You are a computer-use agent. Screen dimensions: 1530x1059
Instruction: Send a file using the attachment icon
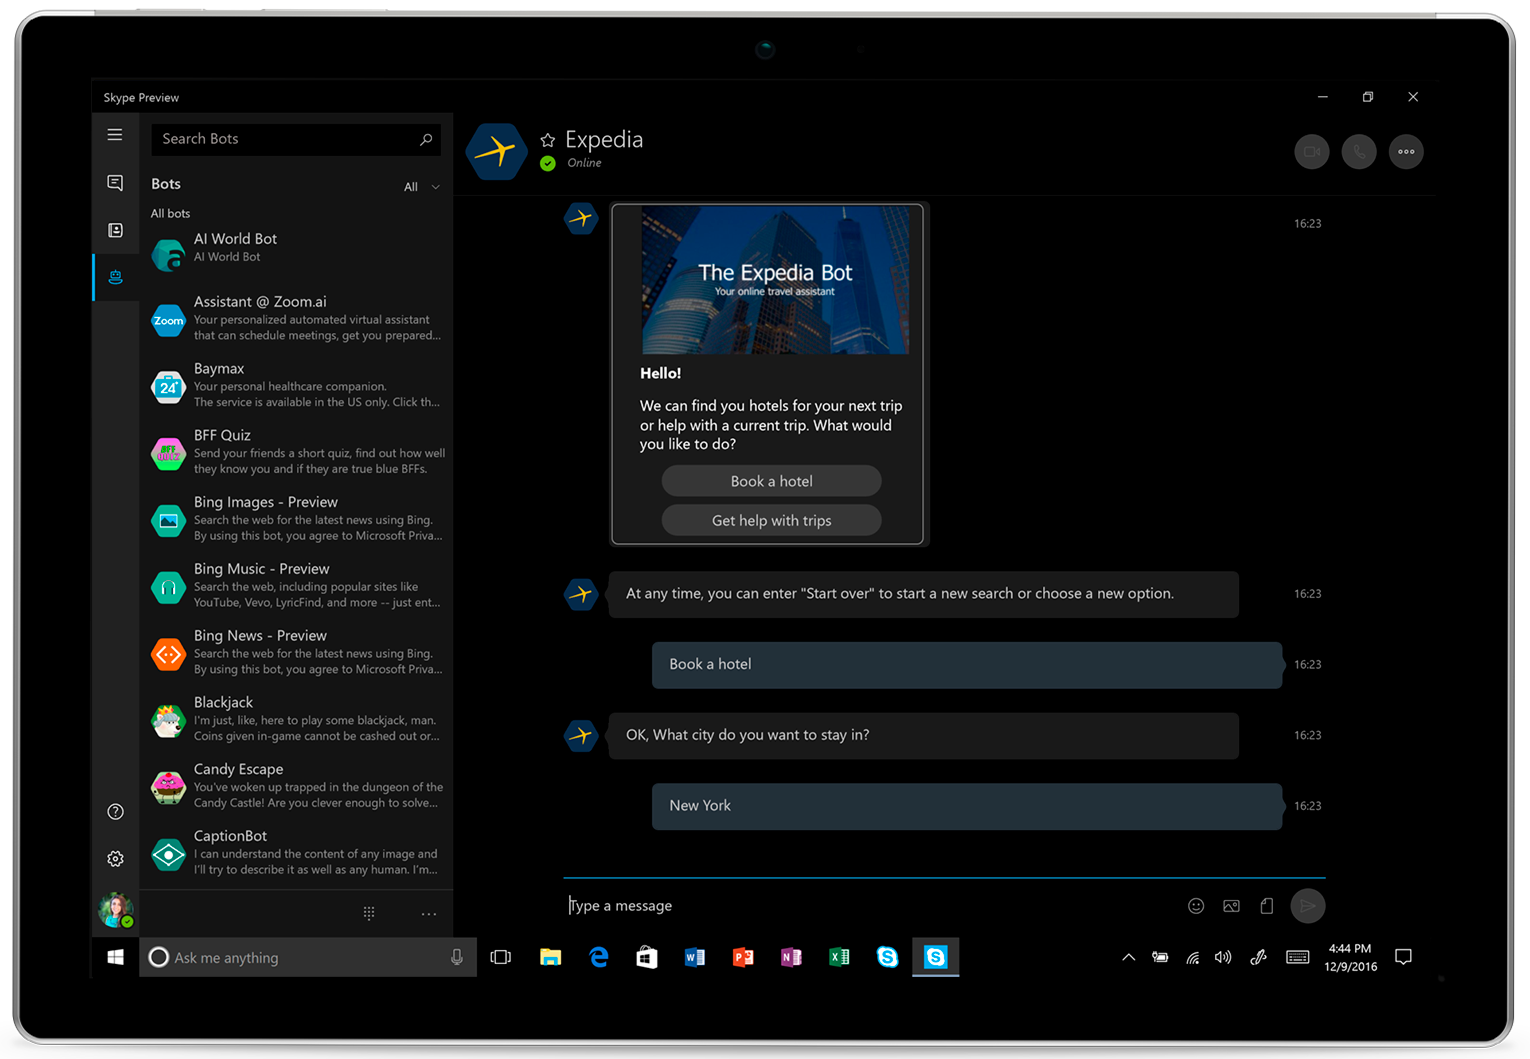tap(1266, 905)
